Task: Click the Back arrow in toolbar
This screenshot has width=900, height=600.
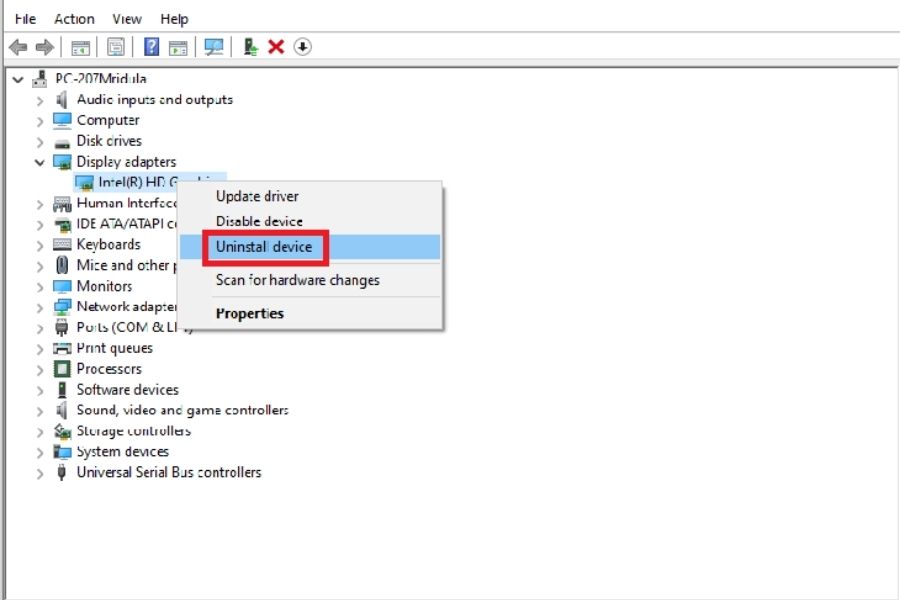Action: (x=17, y=47)
